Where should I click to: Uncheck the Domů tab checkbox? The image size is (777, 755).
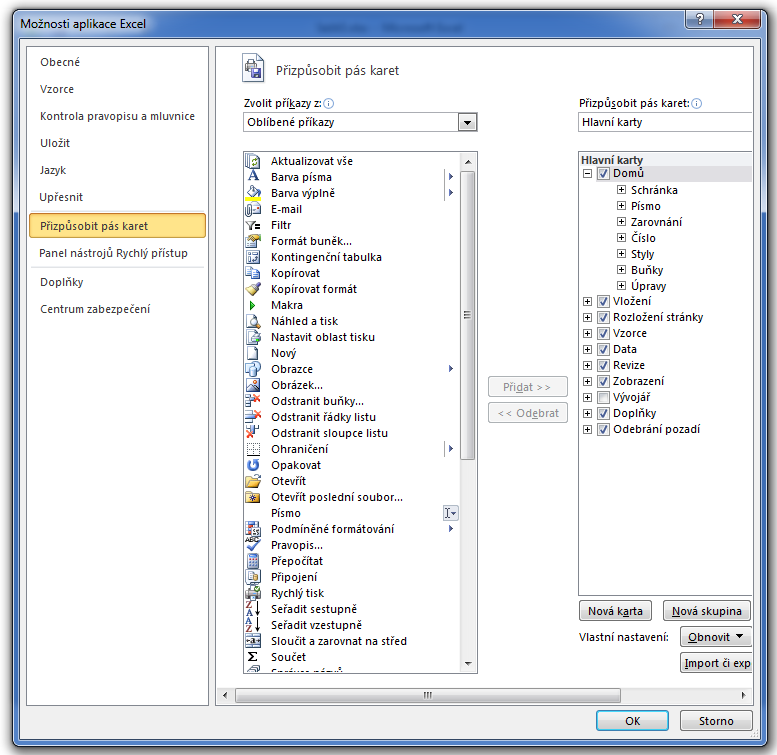tap(603, 173)
